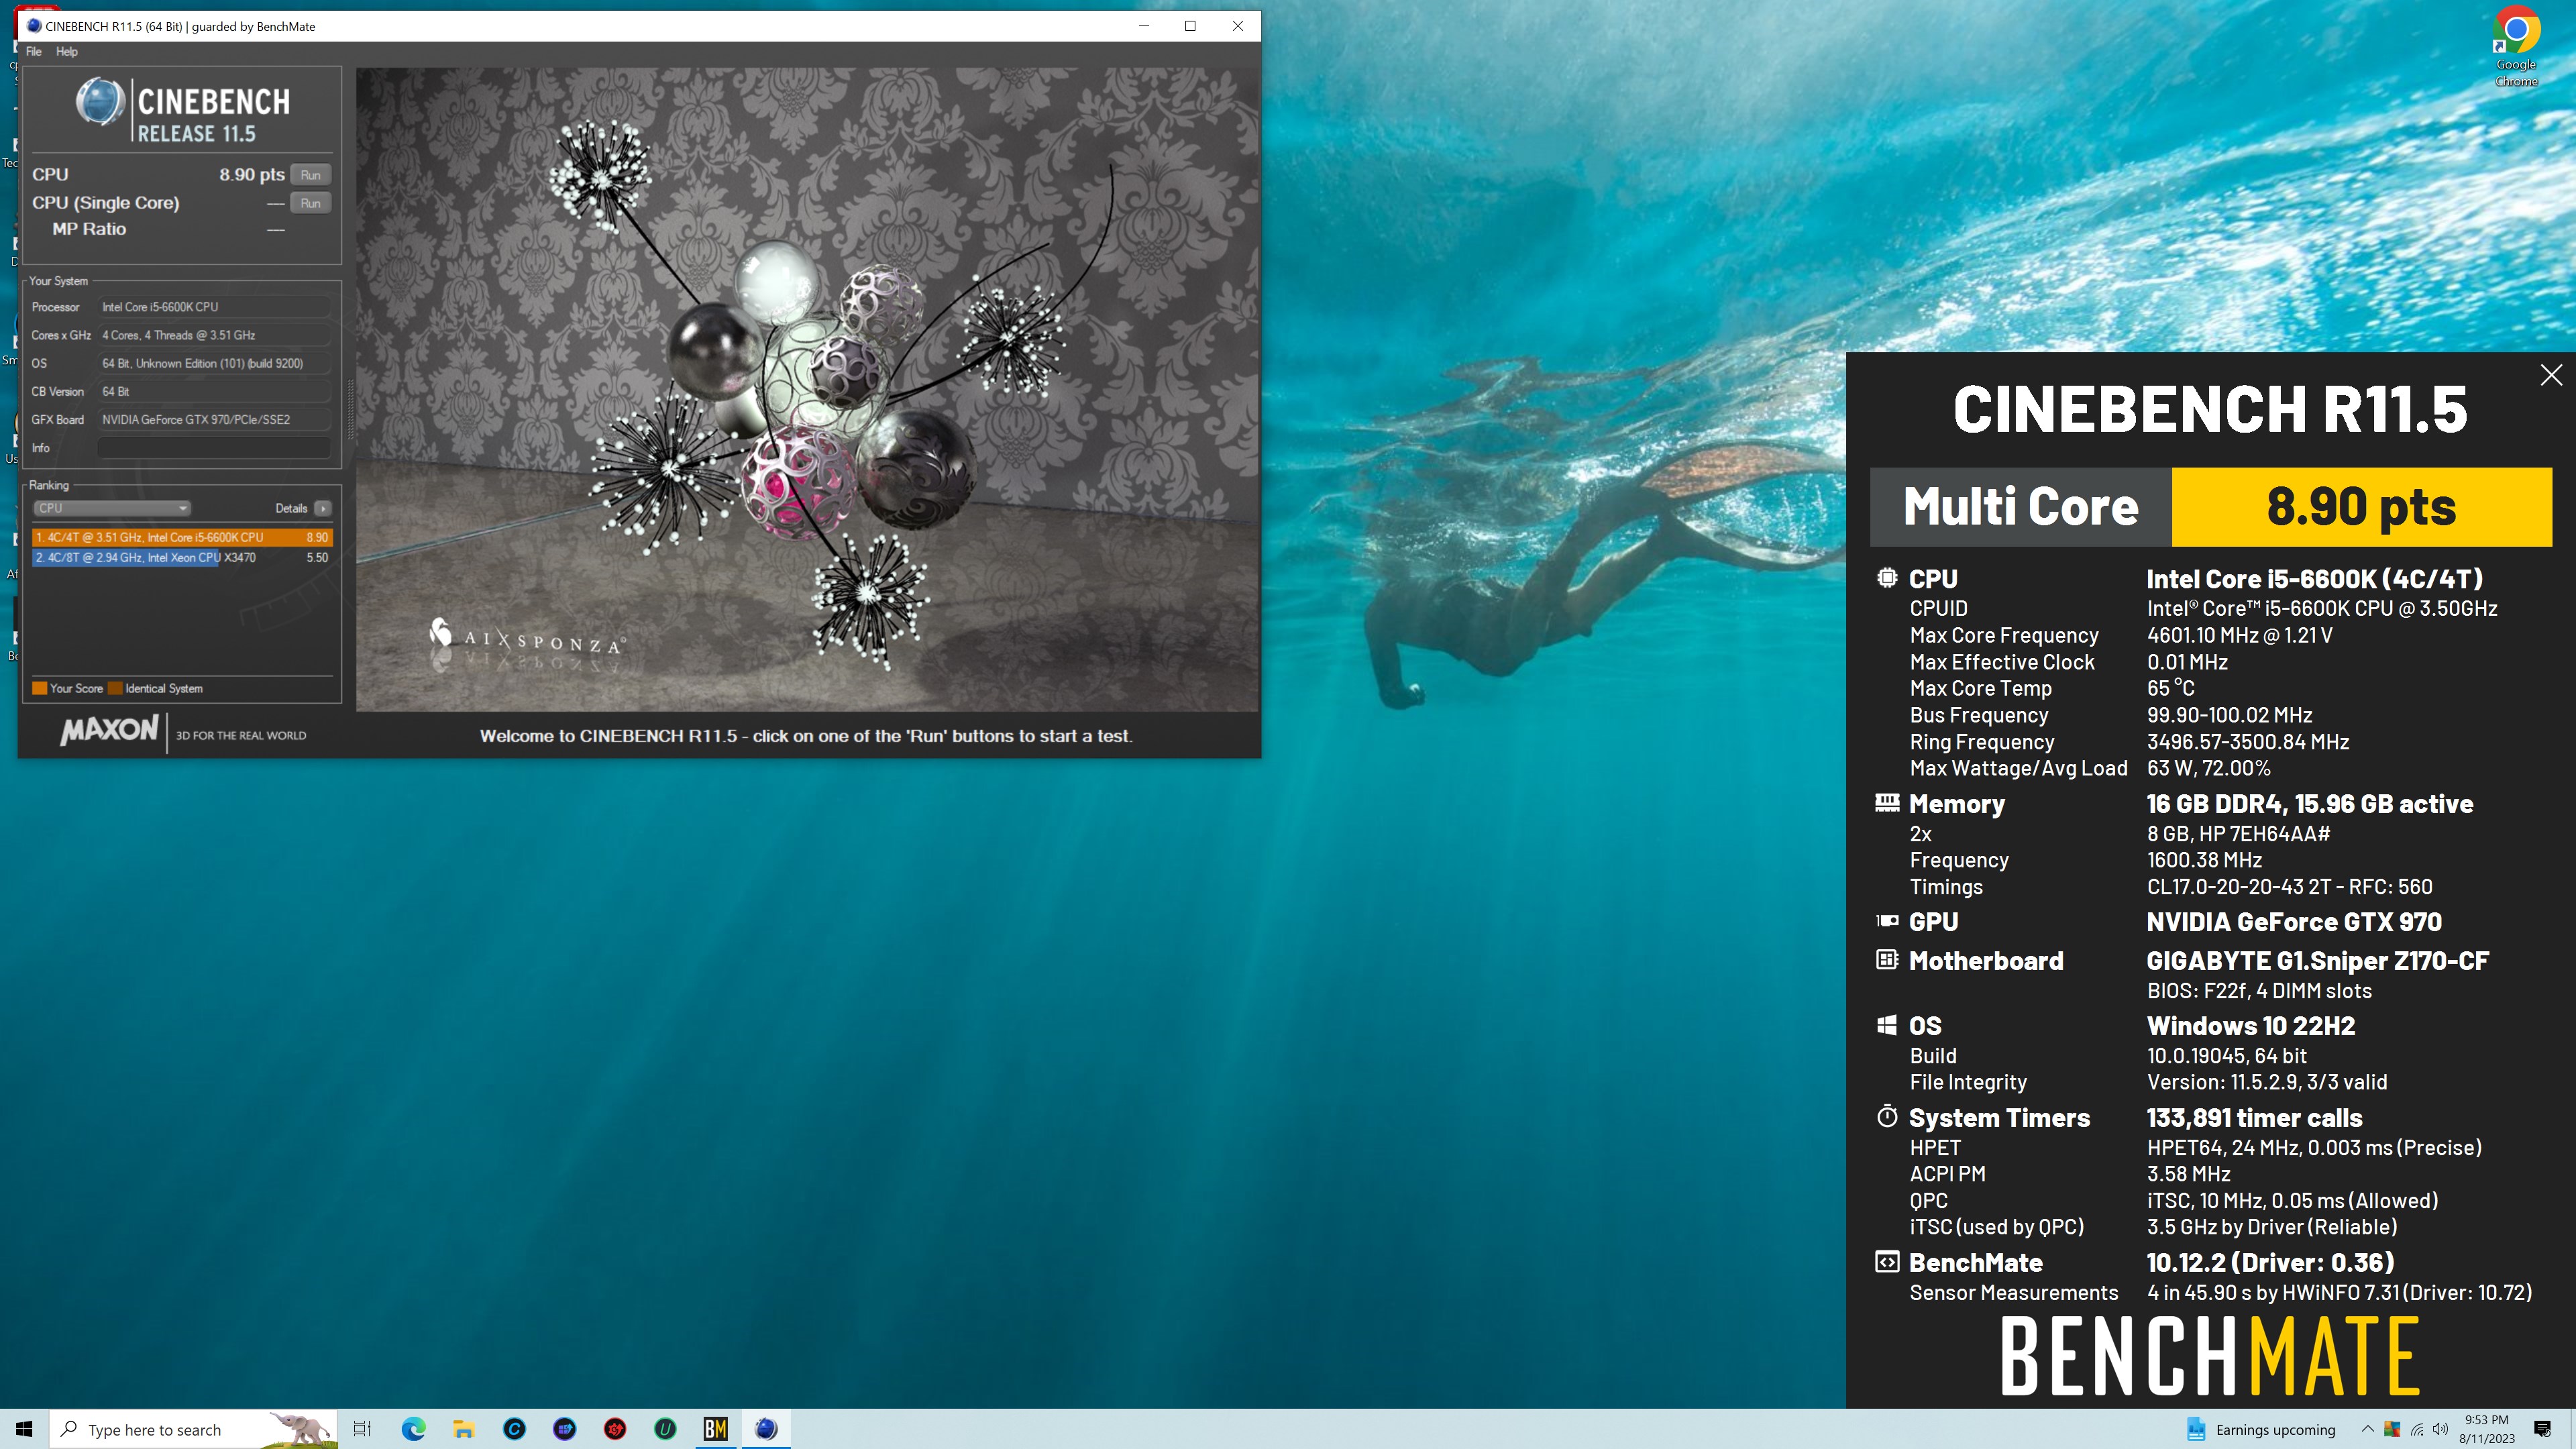Click the MAXON logo
The image size is (2576, 1449).
(x=109, y=730)
